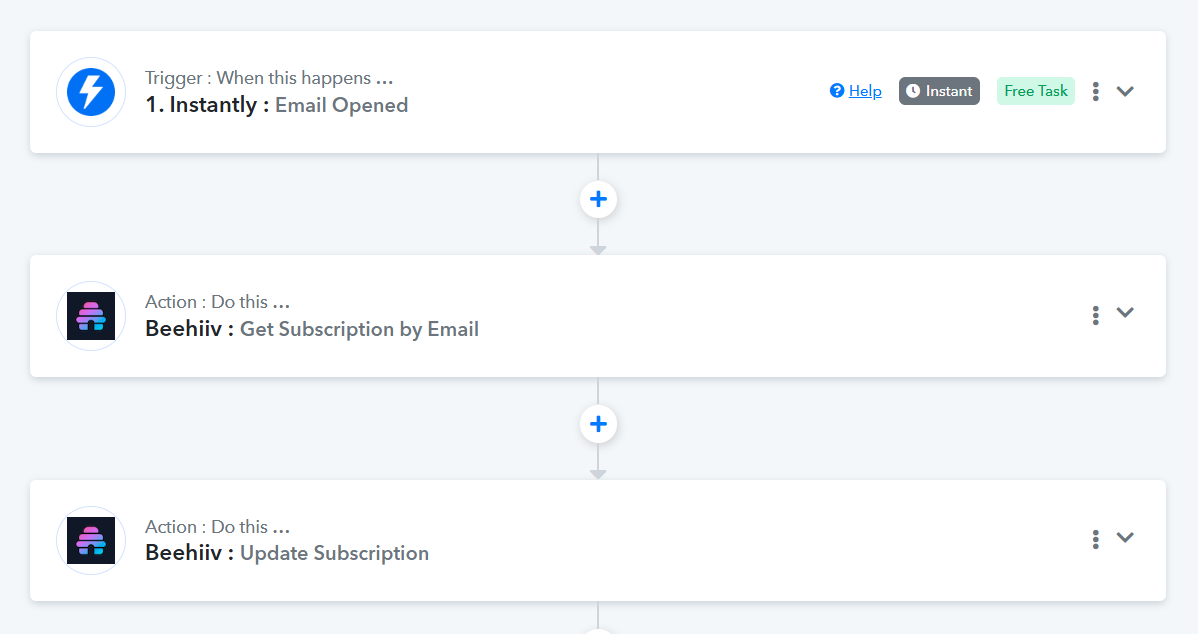Image resolution: width=1198 pixels, height=634 pixels.
Task: Open three-dot menu for Update Subscription step
Action: click(1096, 540)
